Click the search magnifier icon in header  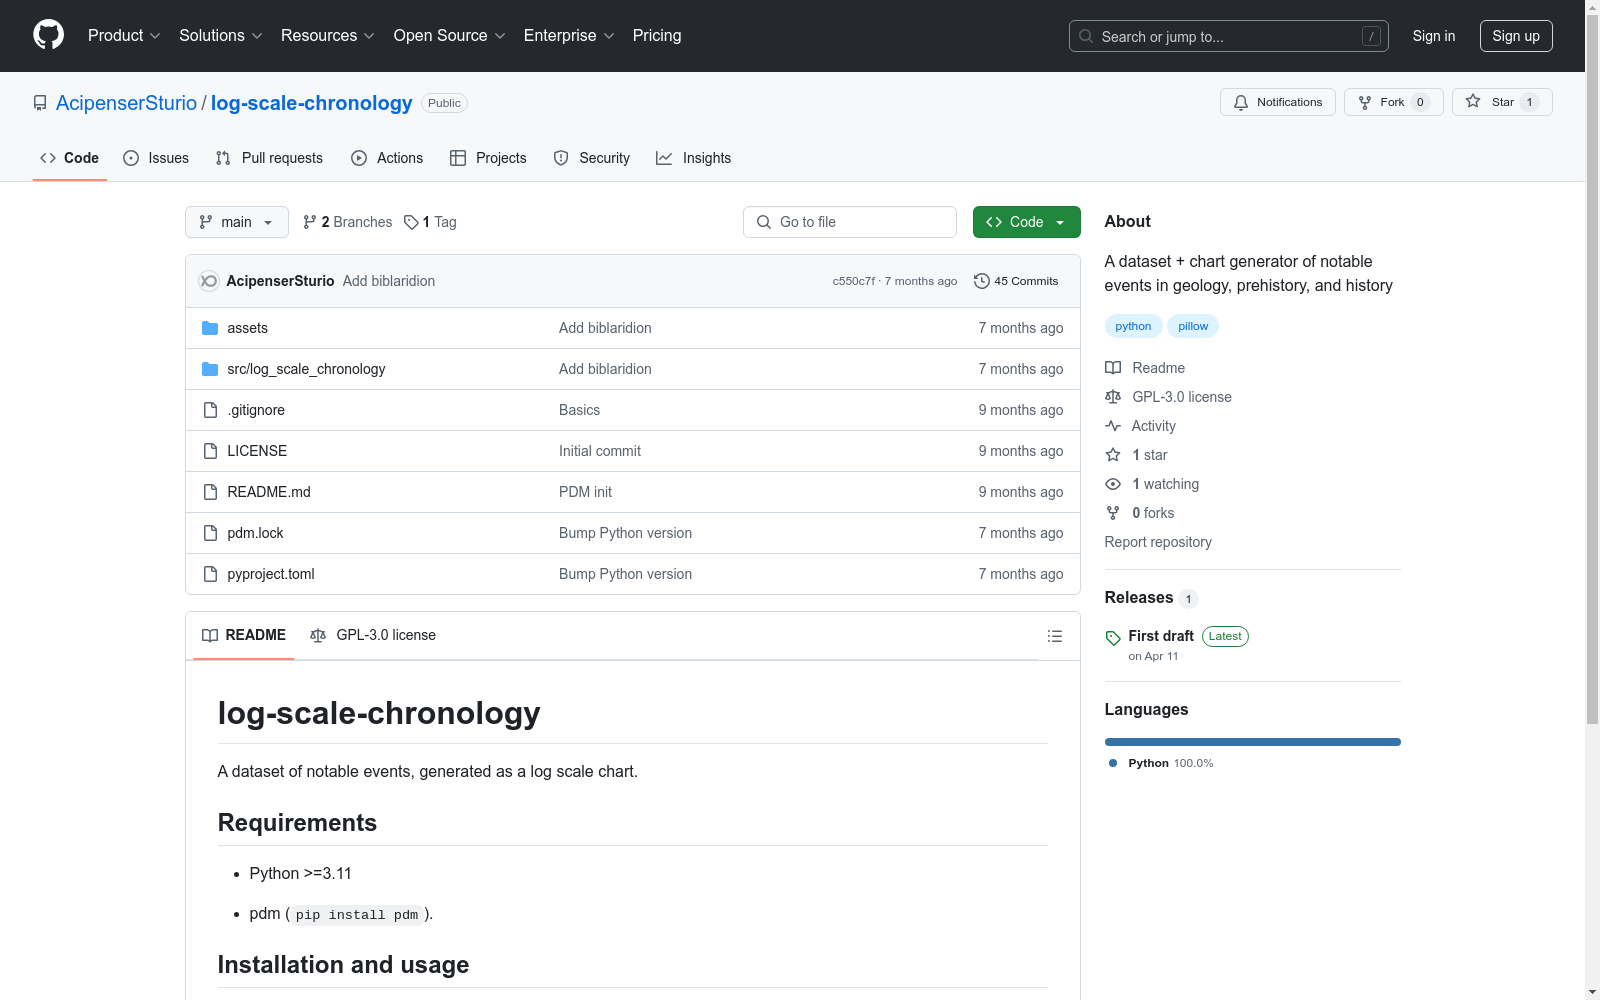point(1086,36)
